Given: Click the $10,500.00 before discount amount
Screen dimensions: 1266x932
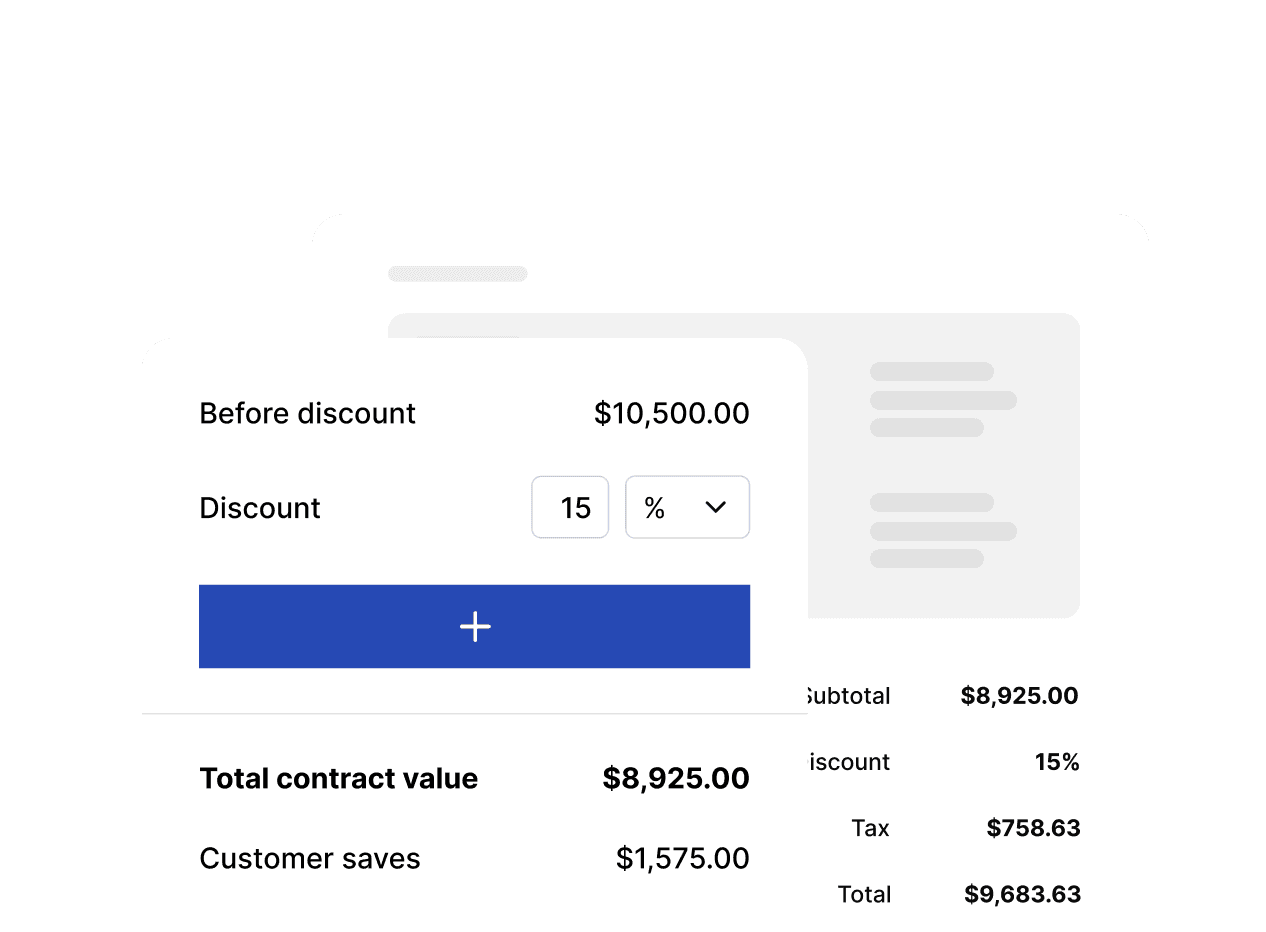Looking at the screenshot, I should point(671,414).
